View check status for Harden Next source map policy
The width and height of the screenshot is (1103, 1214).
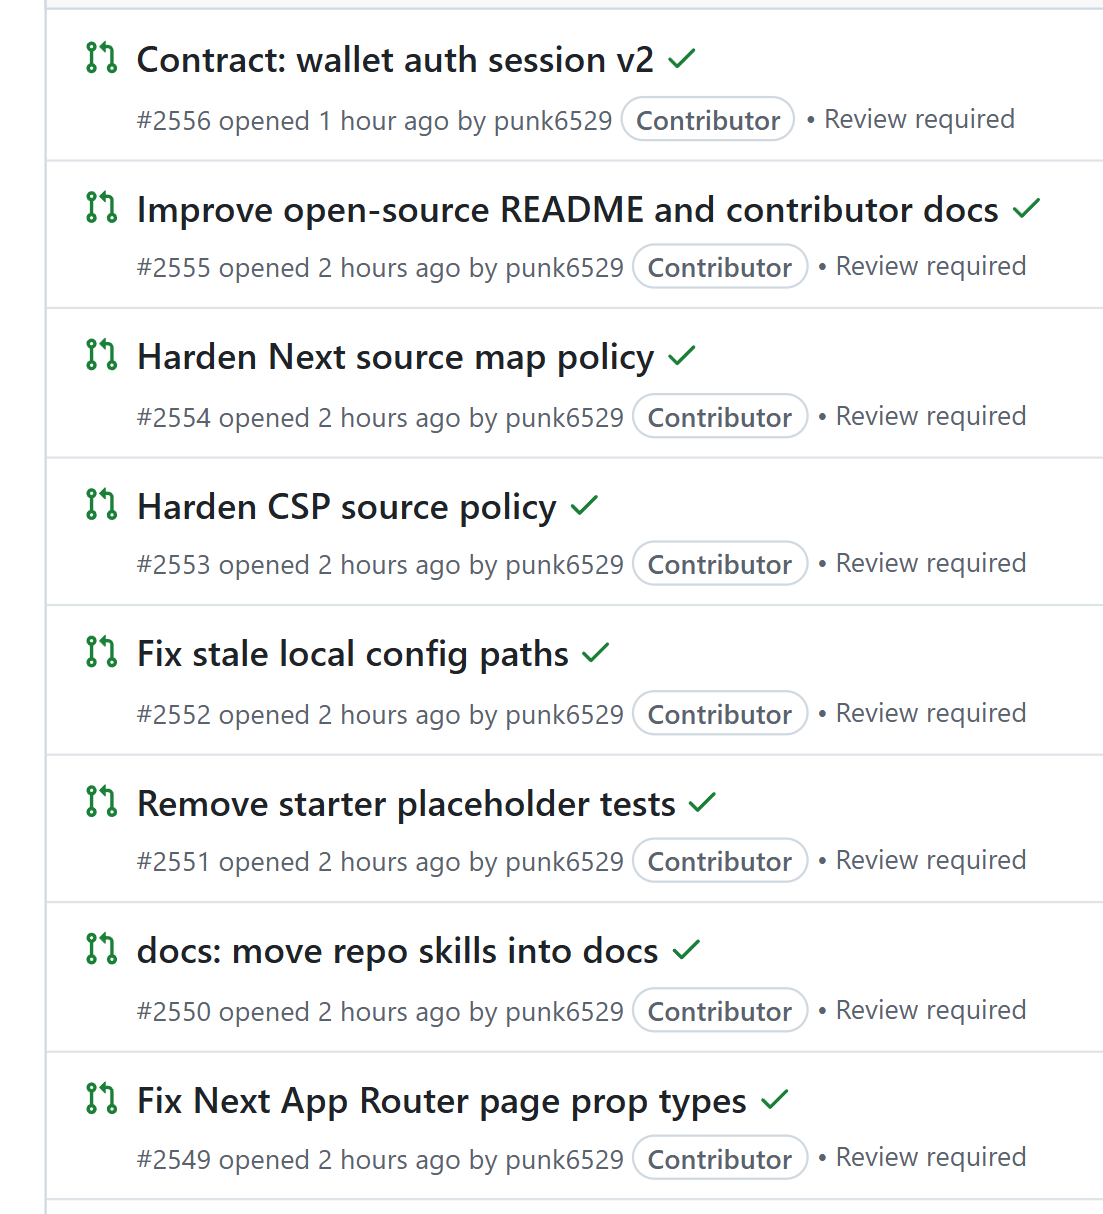point(682,355)
